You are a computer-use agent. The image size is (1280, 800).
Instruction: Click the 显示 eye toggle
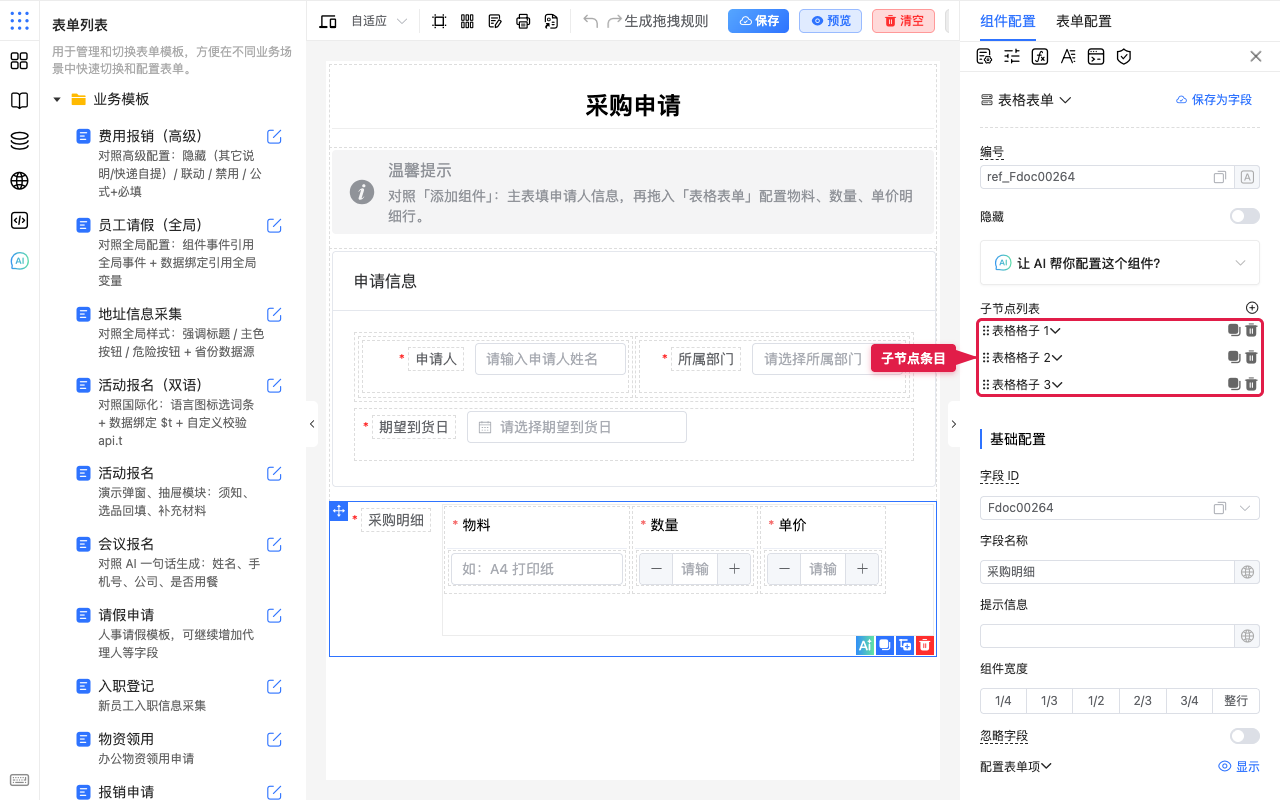1239,767
